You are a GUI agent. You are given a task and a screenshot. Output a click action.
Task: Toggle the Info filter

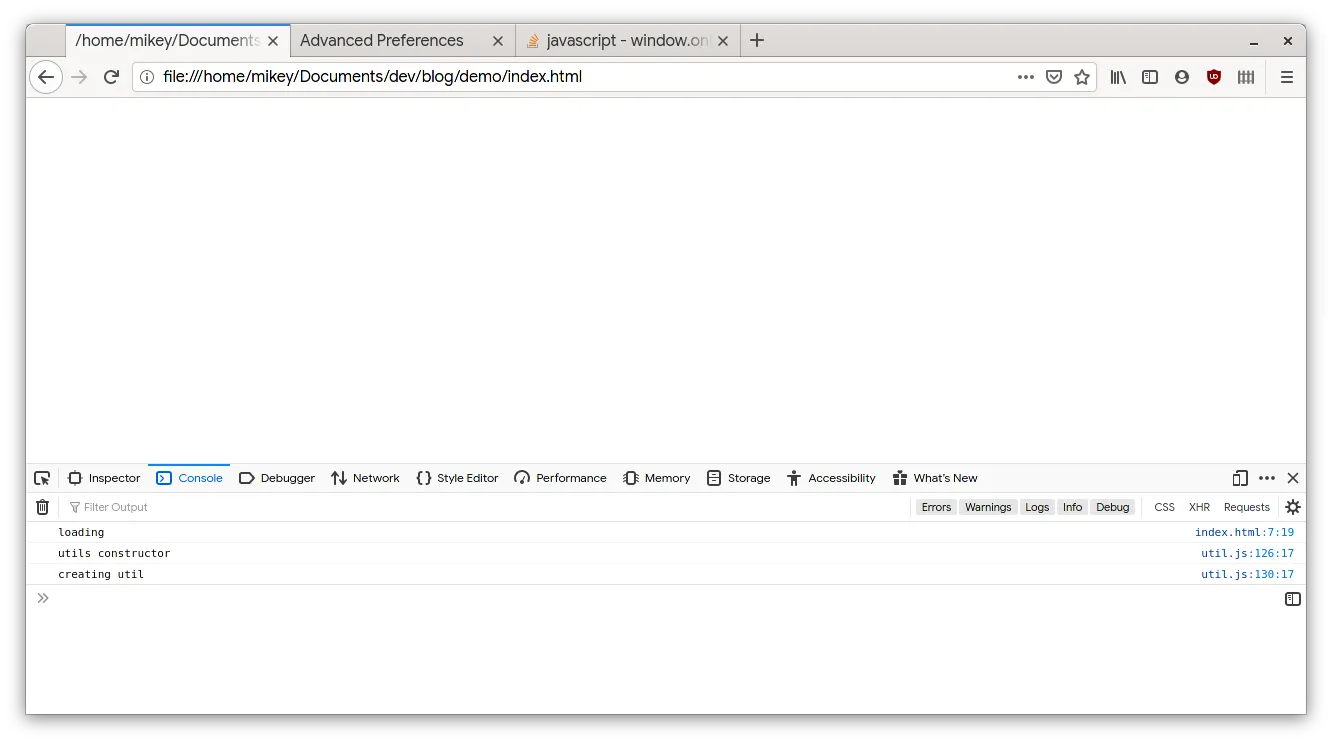1072,507
